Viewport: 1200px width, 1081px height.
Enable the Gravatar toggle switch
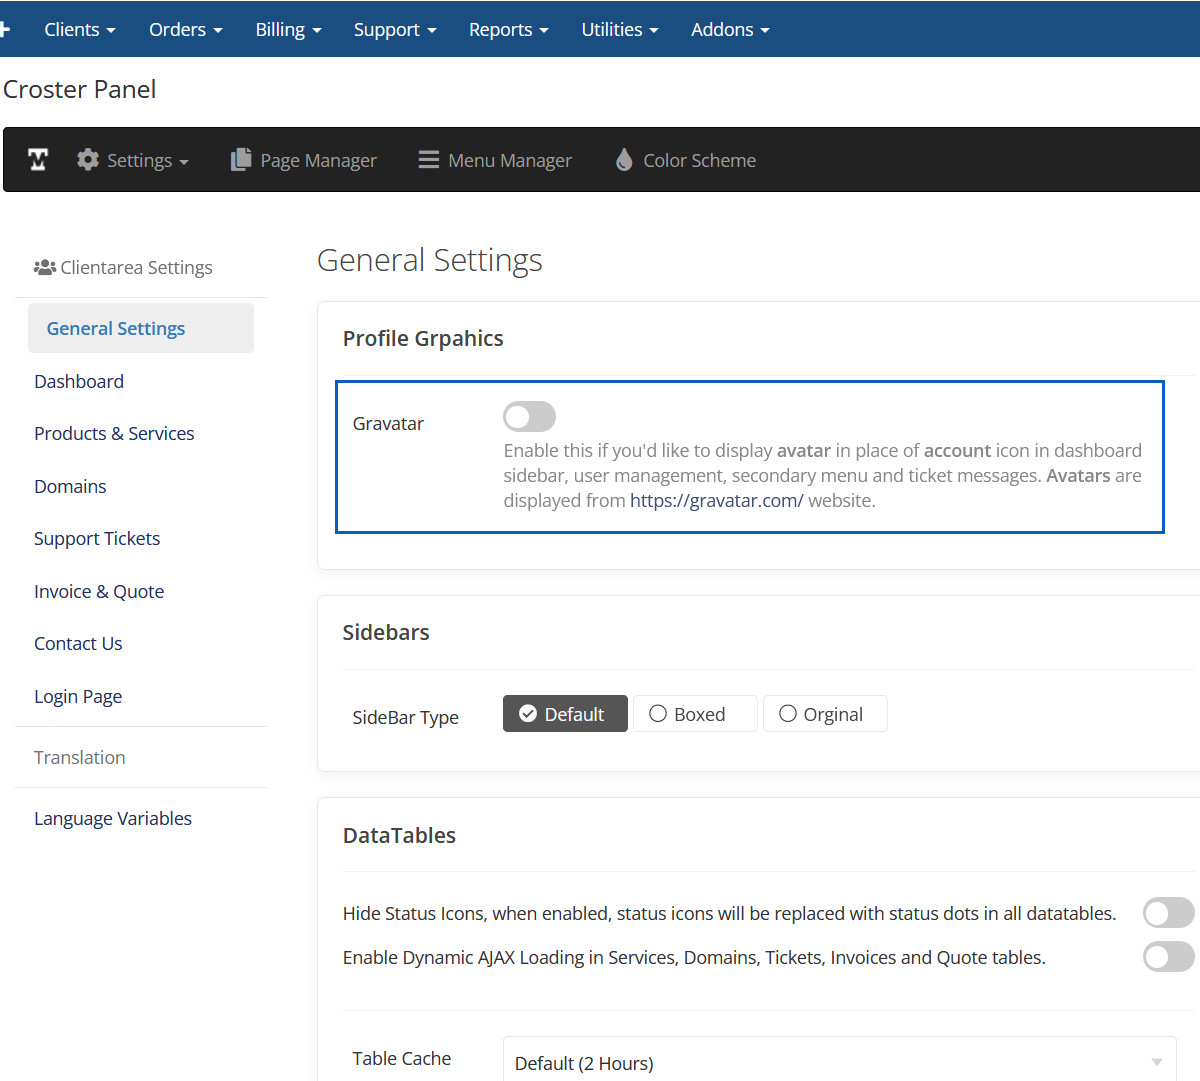[x=529, y=417]
